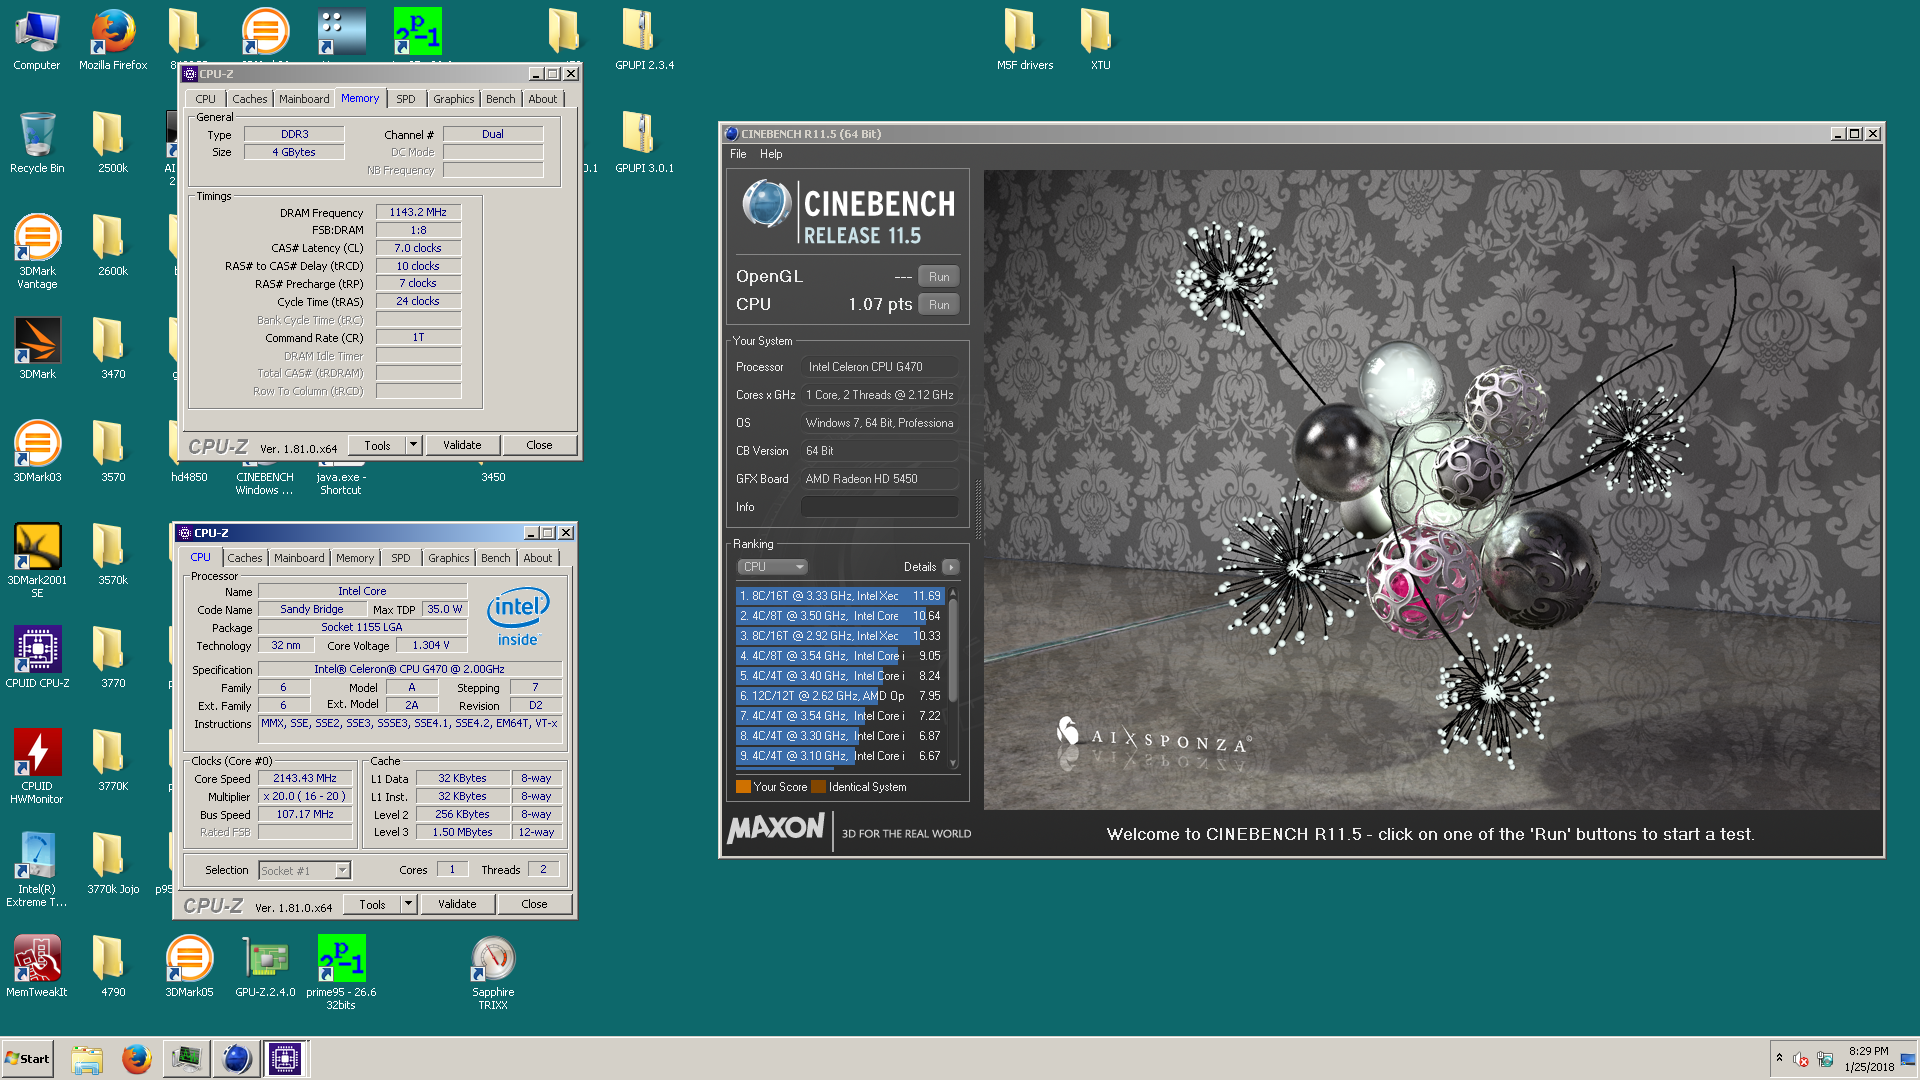This screenshot has height=1080, width=1920.
Task: Click the clock in the system tray
Action: [x=1869, y=1059]
